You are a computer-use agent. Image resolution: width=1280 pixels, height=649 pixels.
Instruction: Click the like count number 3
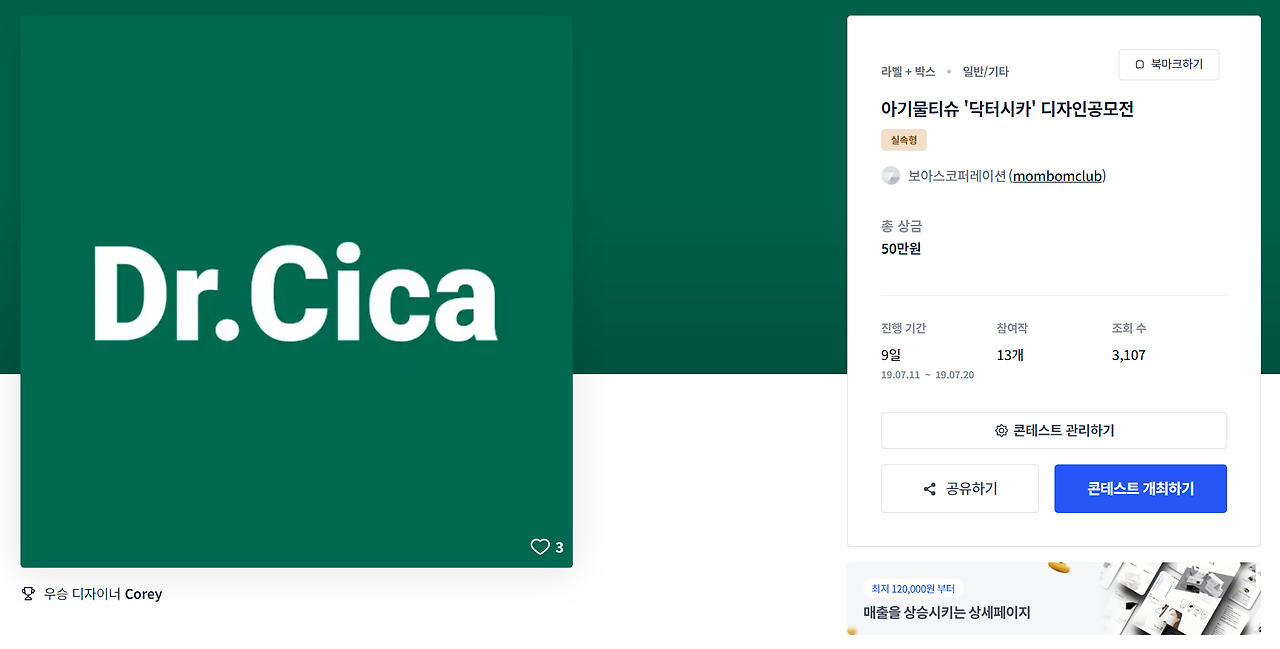(x=559, y=548)
